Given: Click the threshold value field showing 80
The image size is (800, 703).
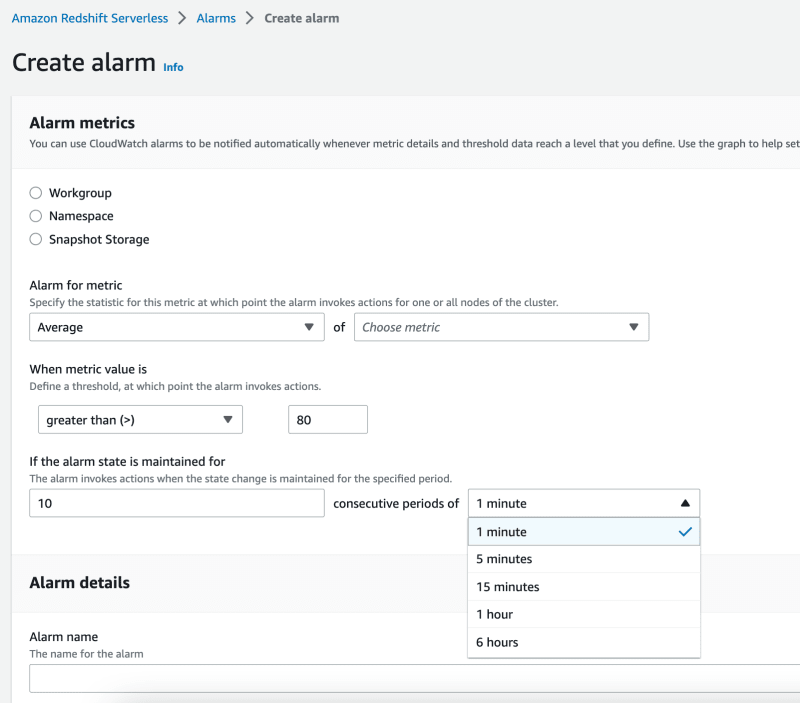Looking at the screenshot, I should point(328,420).
